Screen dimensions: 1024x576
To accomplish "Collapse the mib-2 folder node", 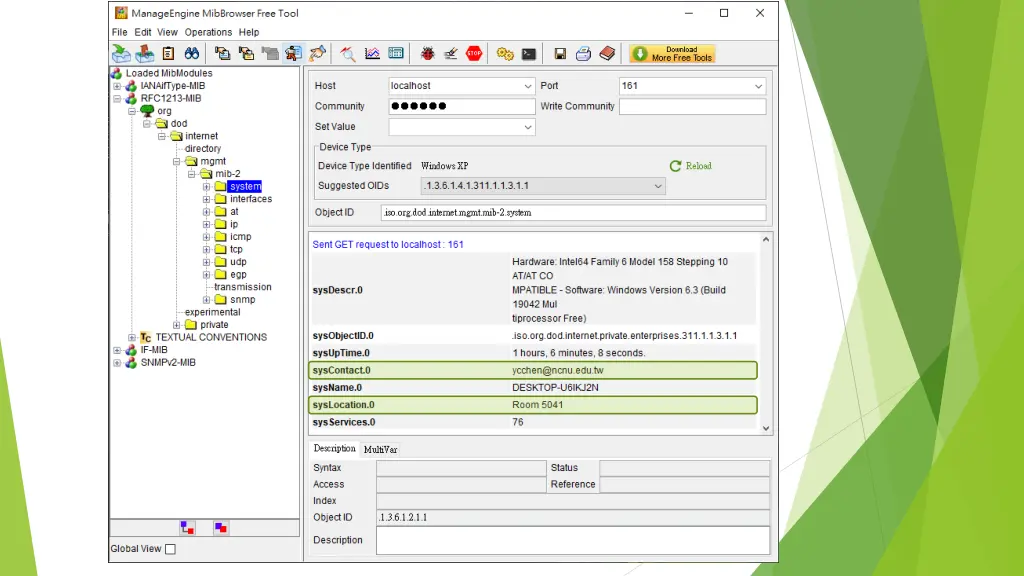I will click(191, 174).
